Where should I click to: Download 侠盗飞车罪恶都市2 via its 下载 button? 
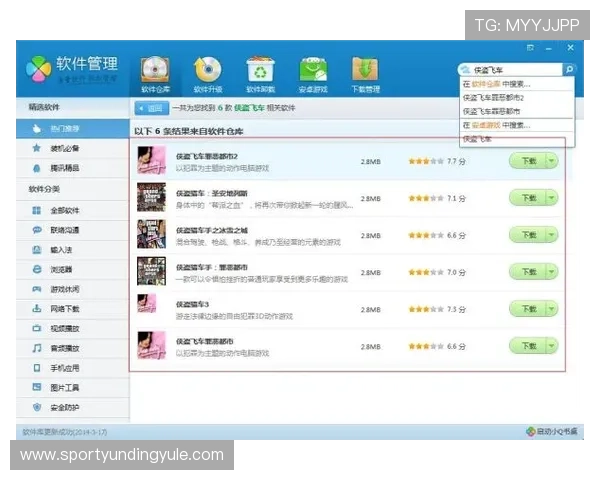pos(528,161)
